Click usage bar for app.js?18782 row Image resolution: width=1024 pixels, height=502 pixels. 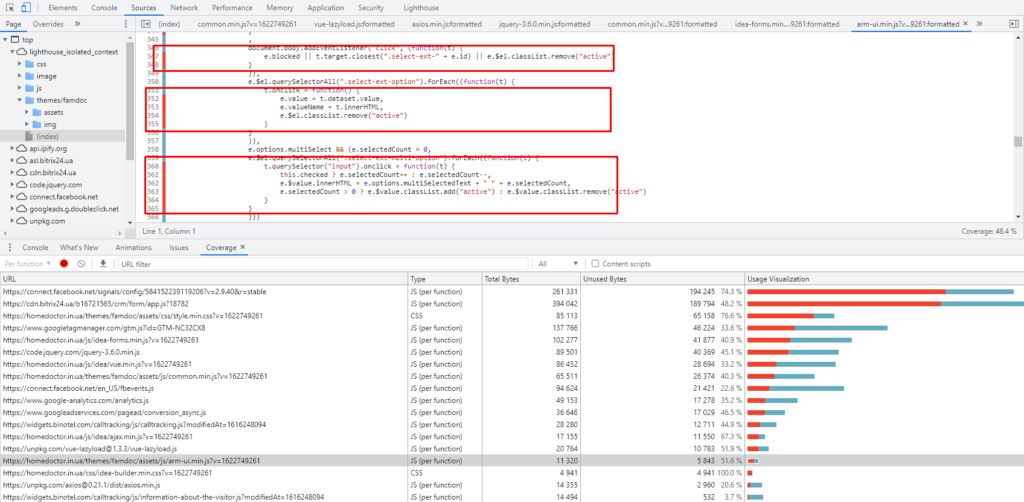click(886, 304)
